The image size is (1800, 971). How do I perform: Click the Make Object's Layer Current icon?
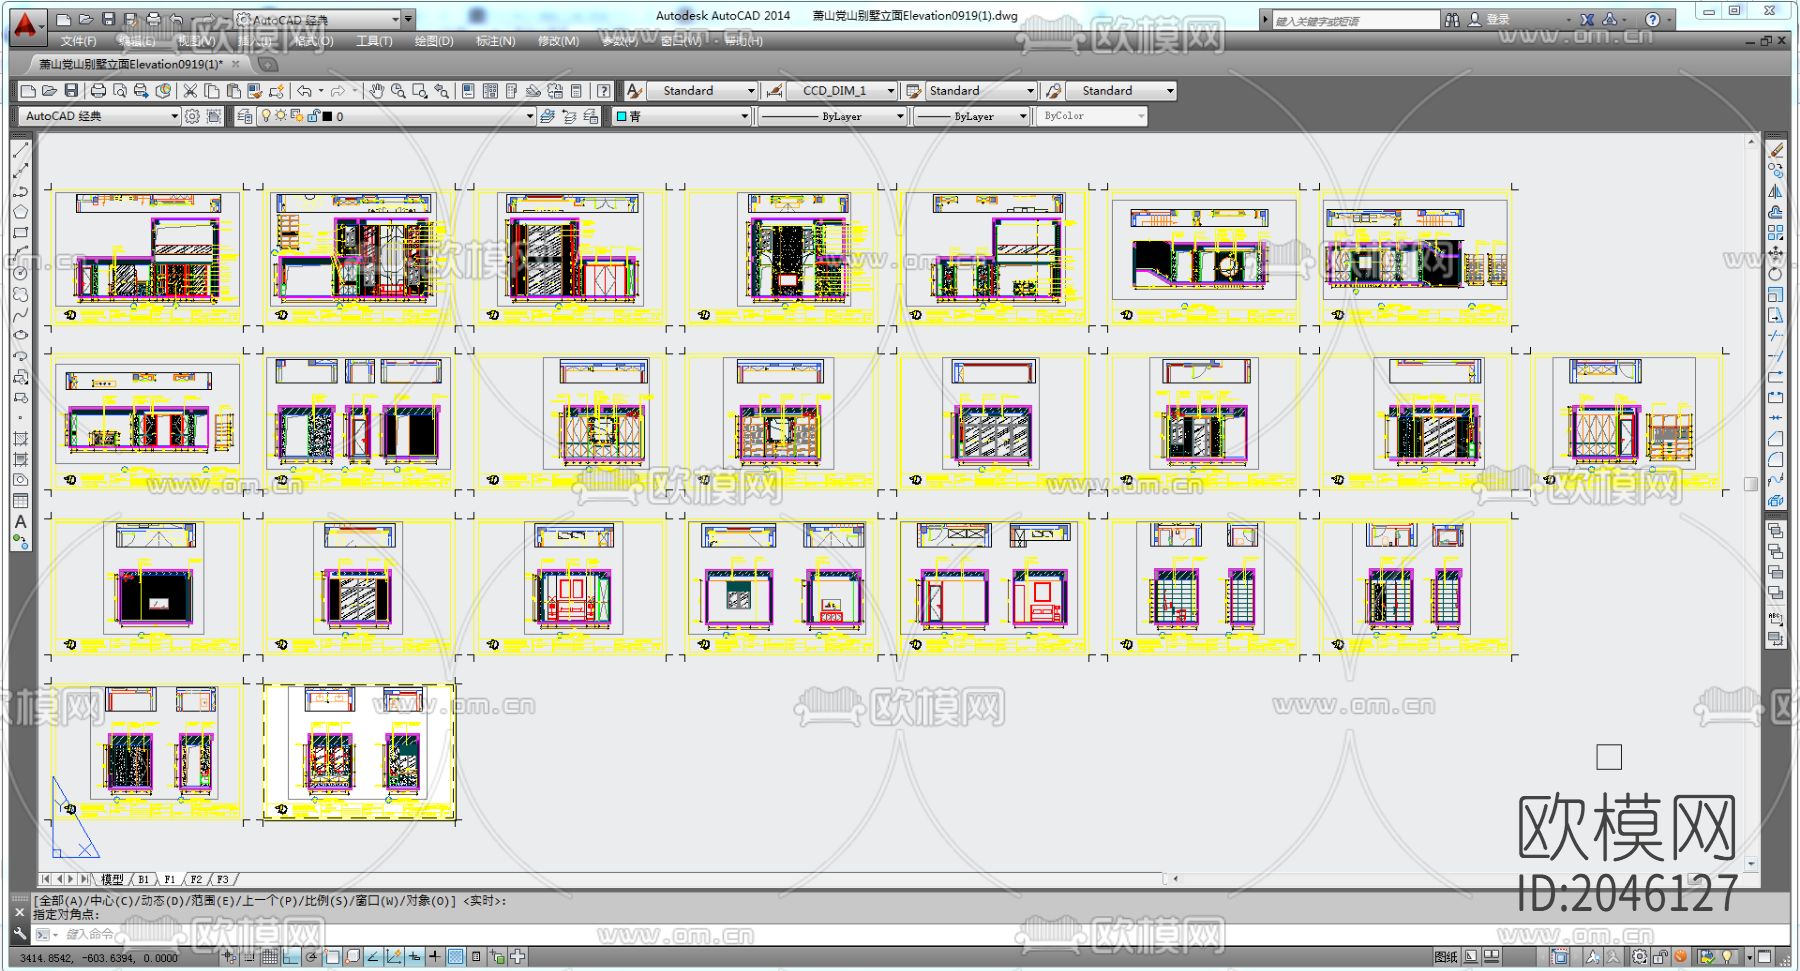547,116
